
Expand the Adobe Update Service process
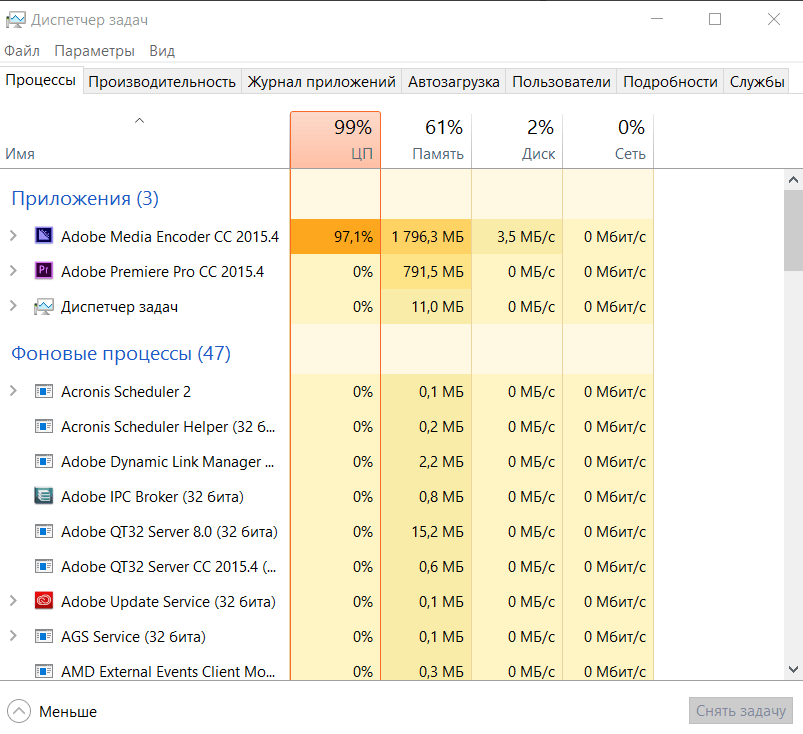(13, 601)
